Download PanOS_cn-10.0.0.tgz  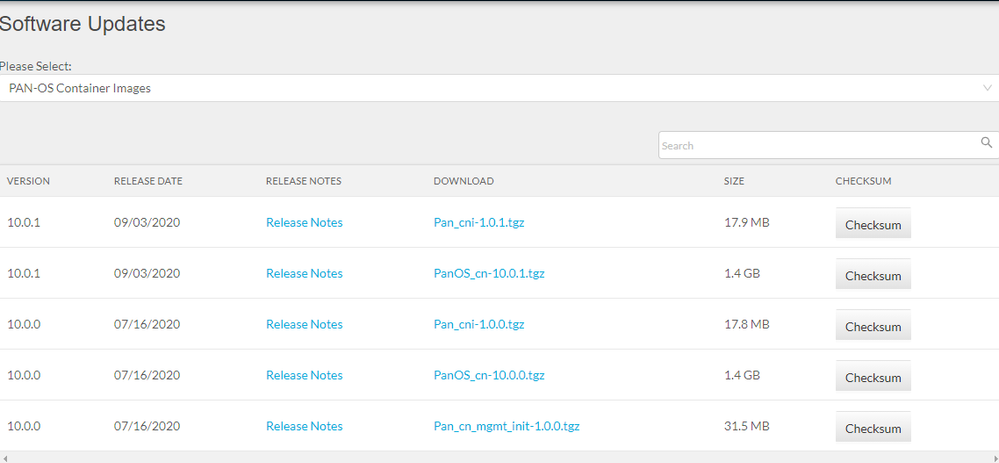489,376
